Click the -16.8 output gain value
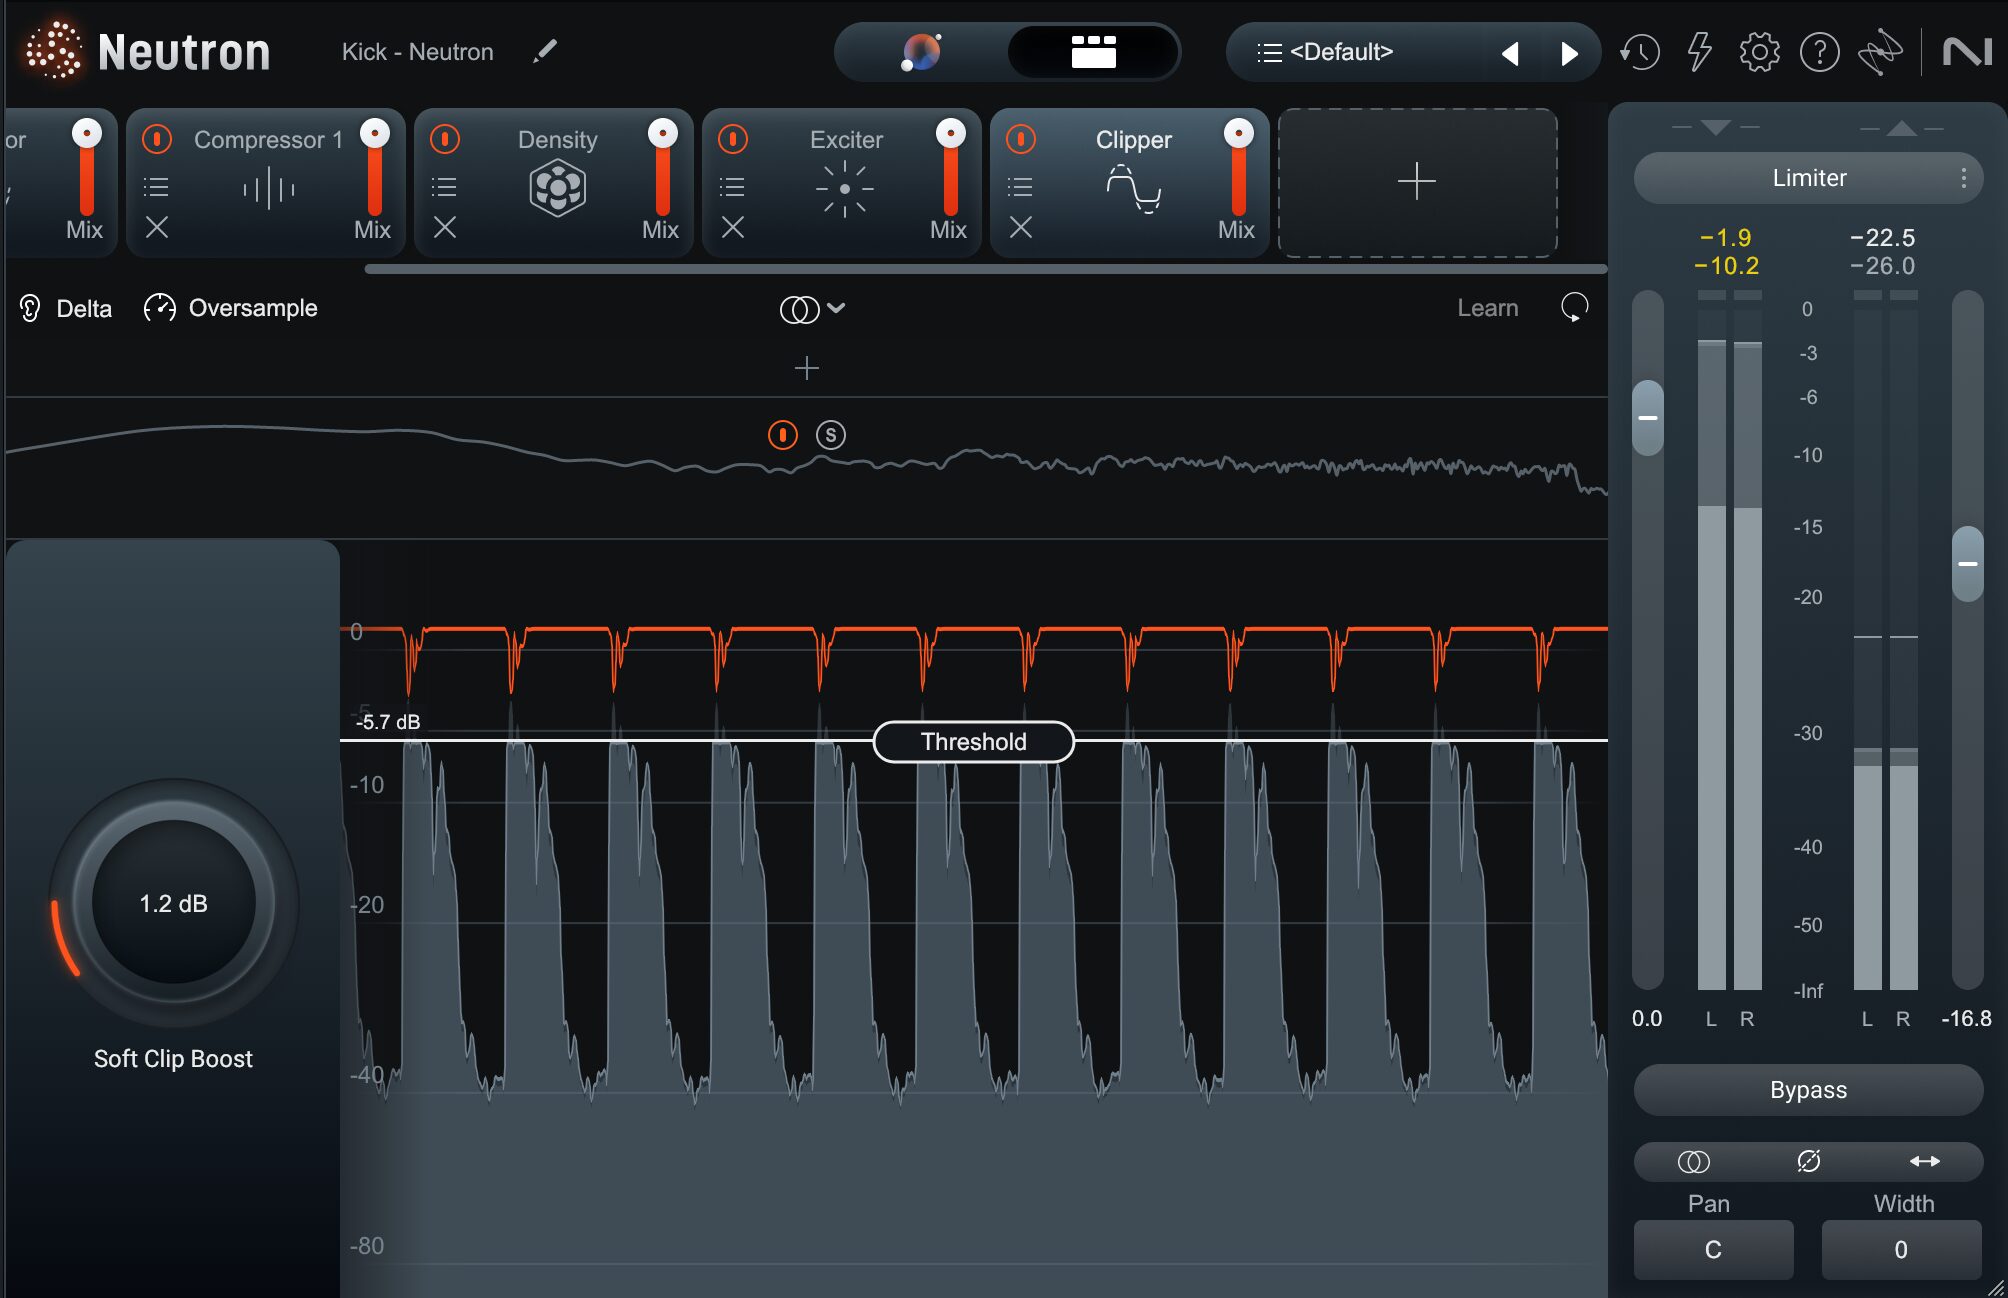The width and height of the screenshot is (2008, 1298). tap(1966, 1019)
